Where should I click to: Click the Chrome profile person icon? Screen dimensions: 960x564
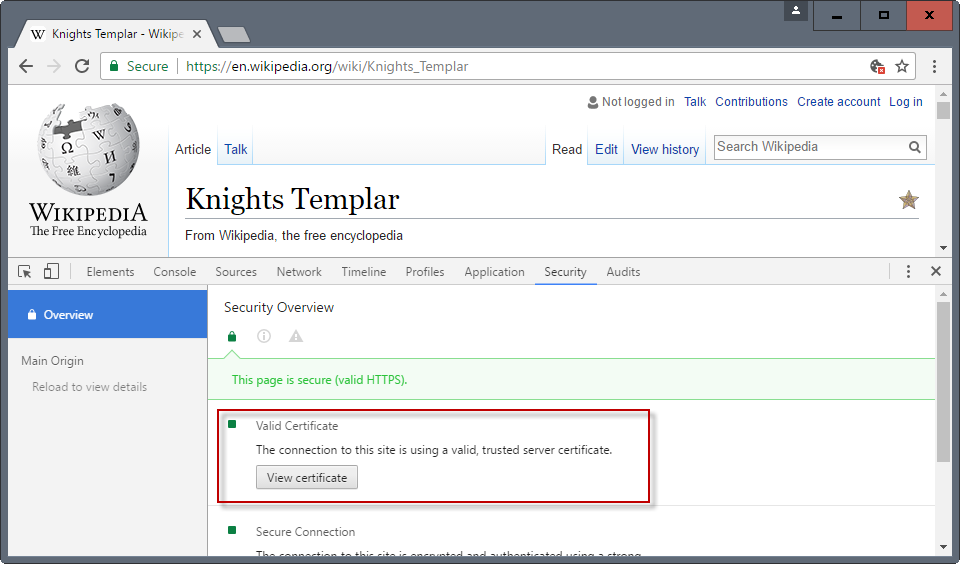(796, 10)
